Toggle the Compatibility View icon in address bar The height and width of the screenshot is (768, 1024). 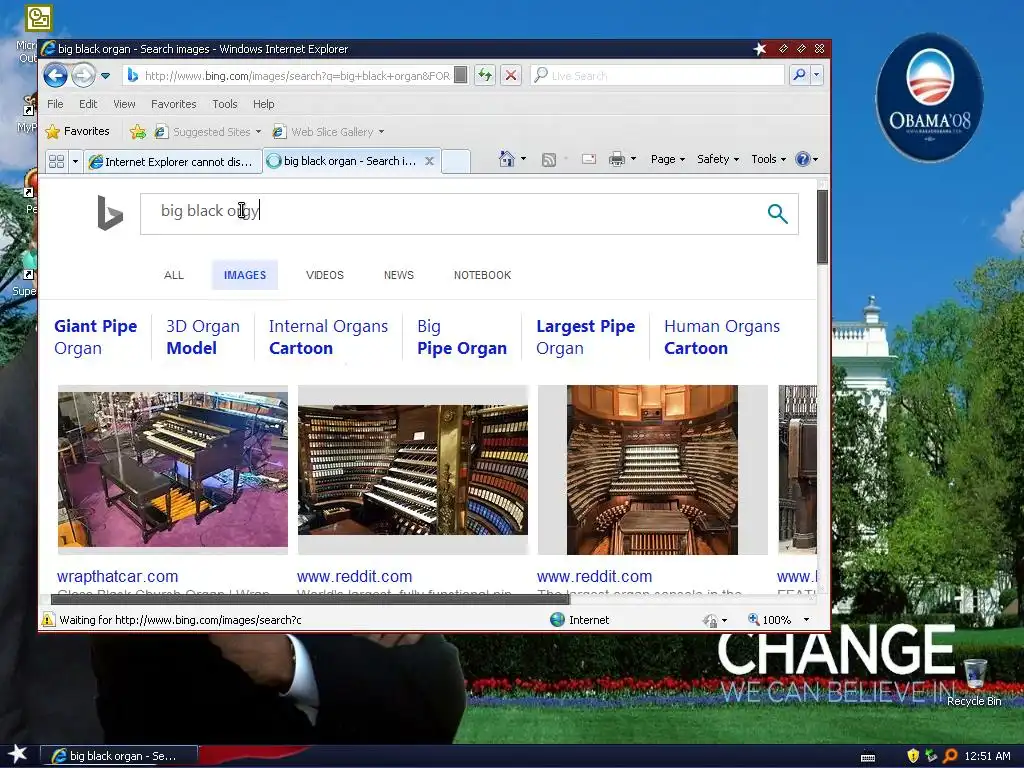(x=460, y=76)
